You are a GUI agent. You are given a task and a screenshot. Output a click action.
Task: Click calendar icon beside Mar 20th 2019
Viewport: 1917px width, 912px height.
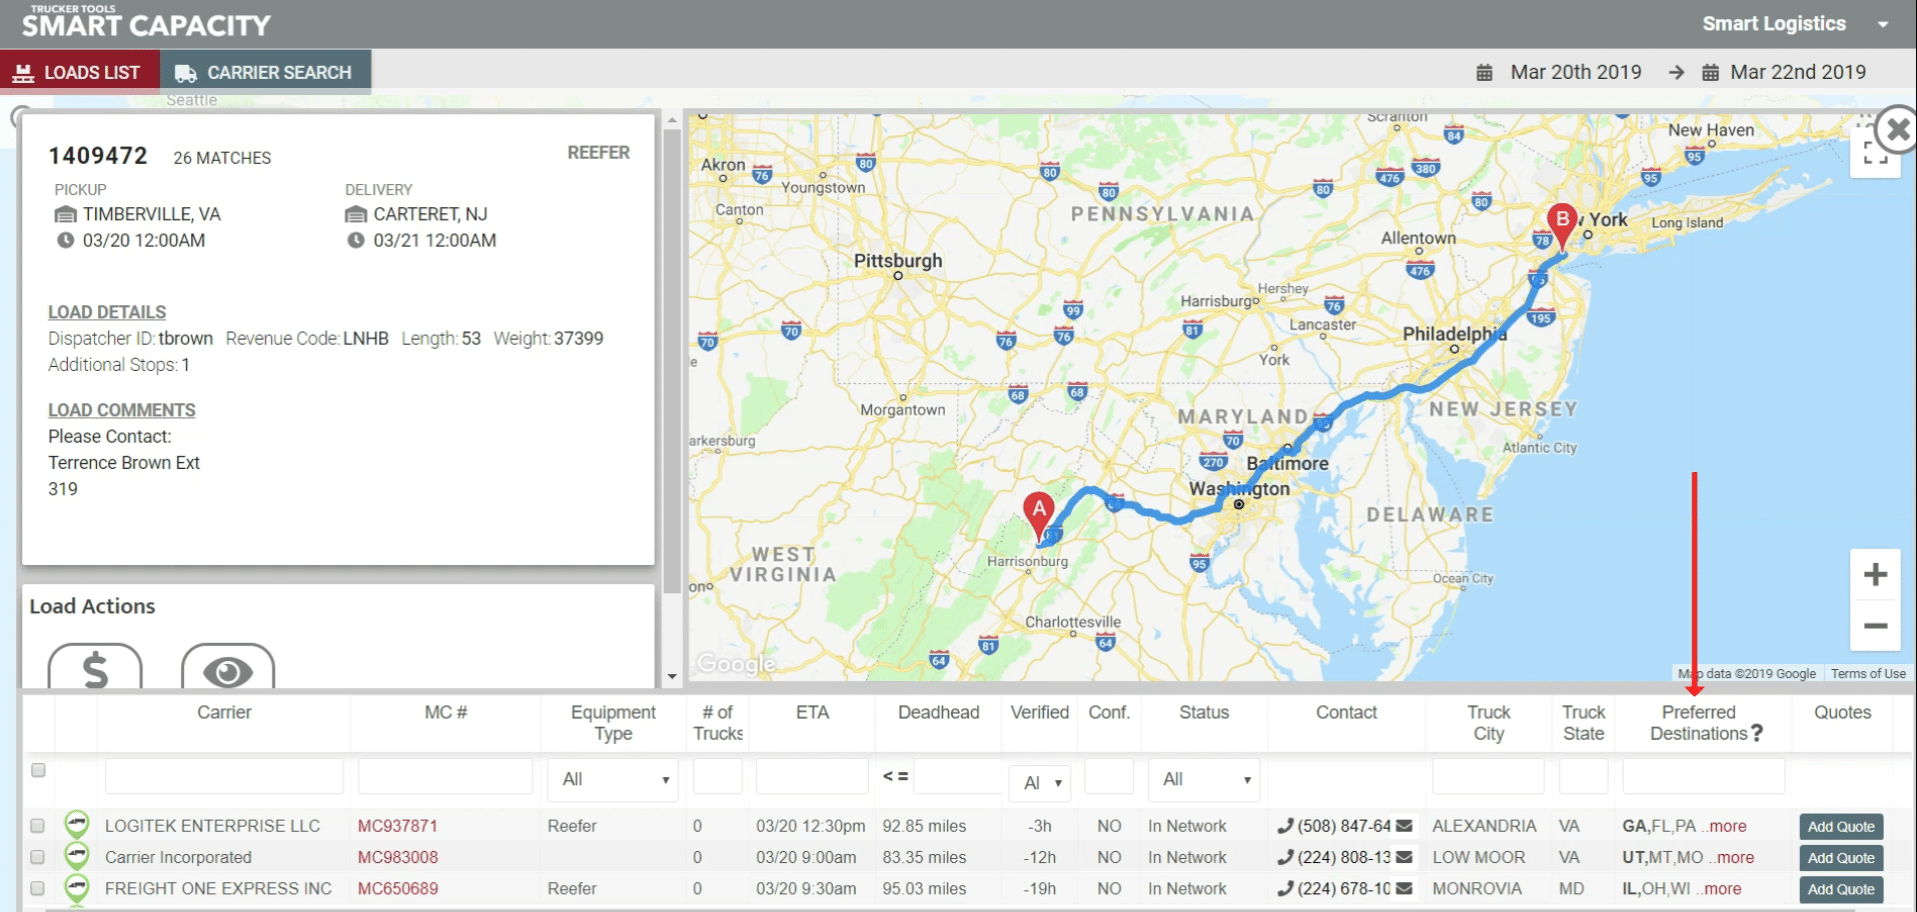point(1485,73)
